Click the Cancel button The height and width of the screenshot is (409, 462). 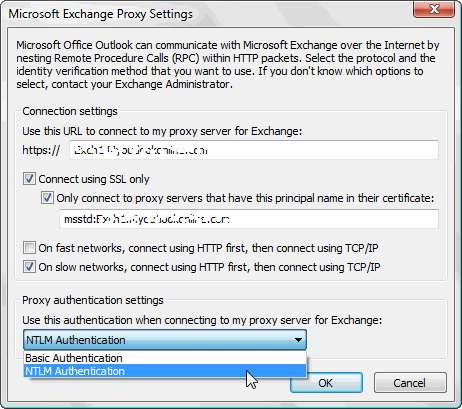point(410,383)
